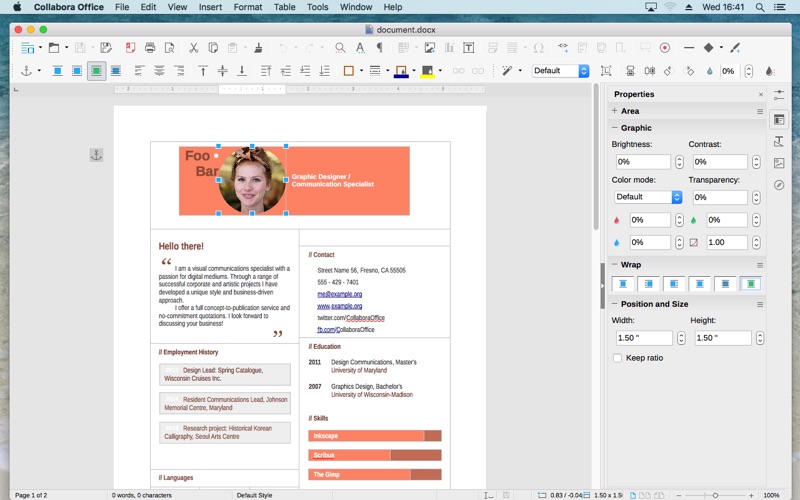
Task: Click the Crop image icon
Action: coord(606,71)
